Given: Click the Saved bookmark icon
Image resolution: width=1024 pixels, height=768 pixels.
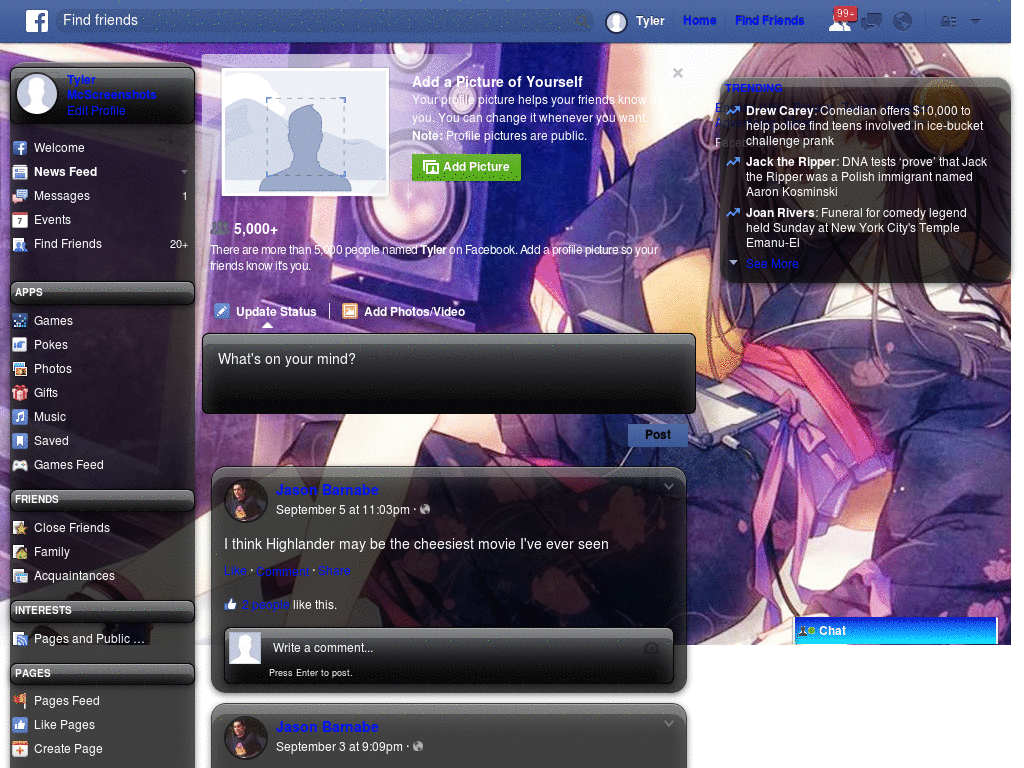Looking at the screenshot, I should point(20,441).
